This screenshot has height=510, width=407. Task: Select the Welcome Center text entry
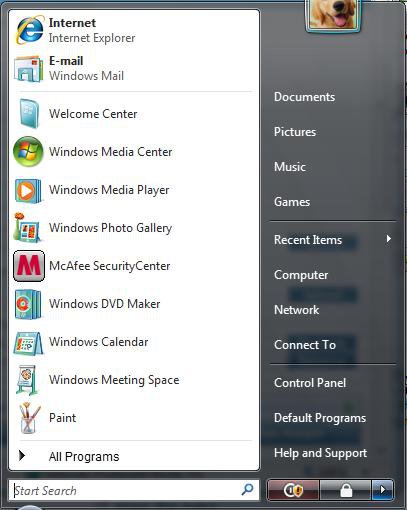coord(93,114)
